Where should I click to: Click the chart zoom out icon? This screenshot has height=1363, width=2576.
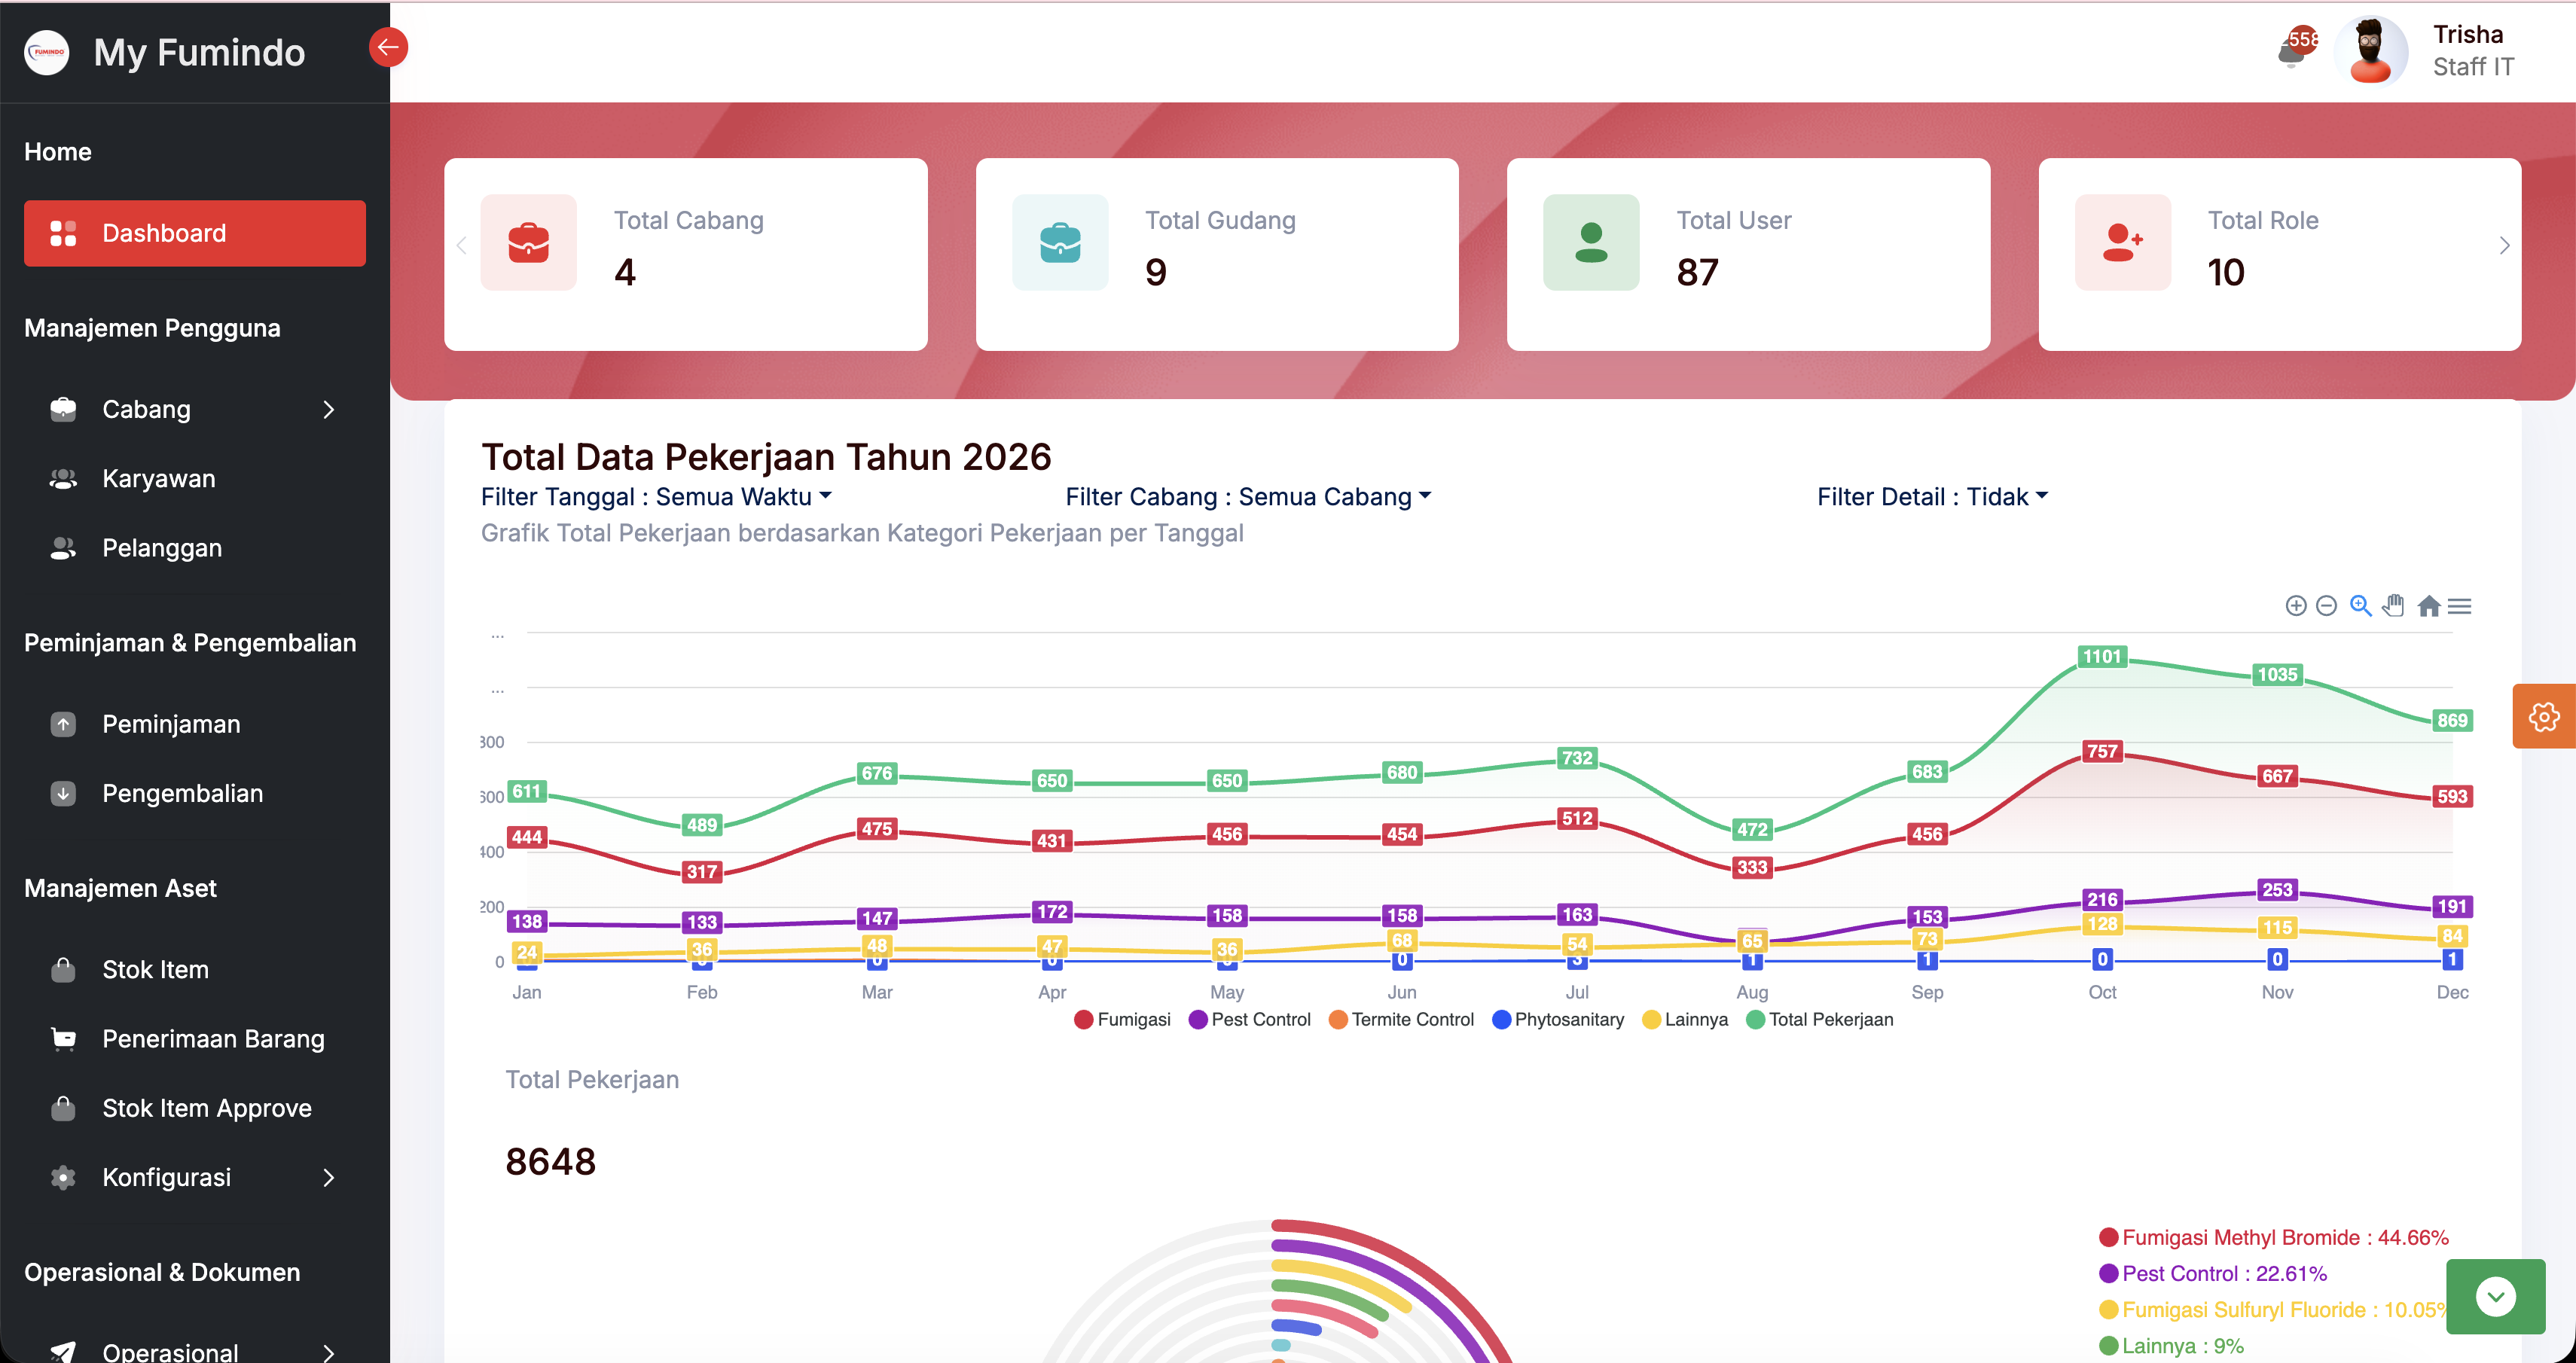(x=2326, y=606)
